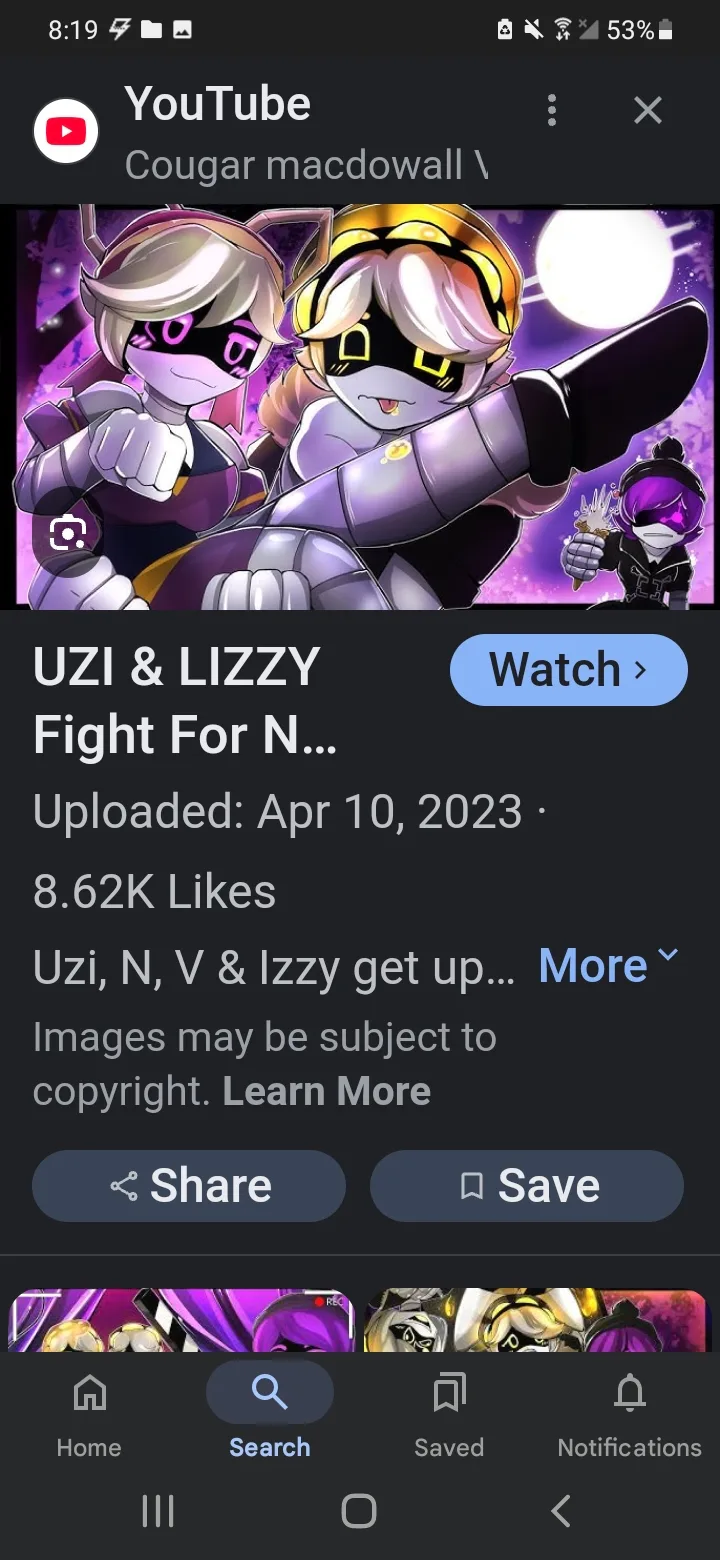Tap the YouTube logo icon
Viewport: 720px width, 1560px height.
66,131
